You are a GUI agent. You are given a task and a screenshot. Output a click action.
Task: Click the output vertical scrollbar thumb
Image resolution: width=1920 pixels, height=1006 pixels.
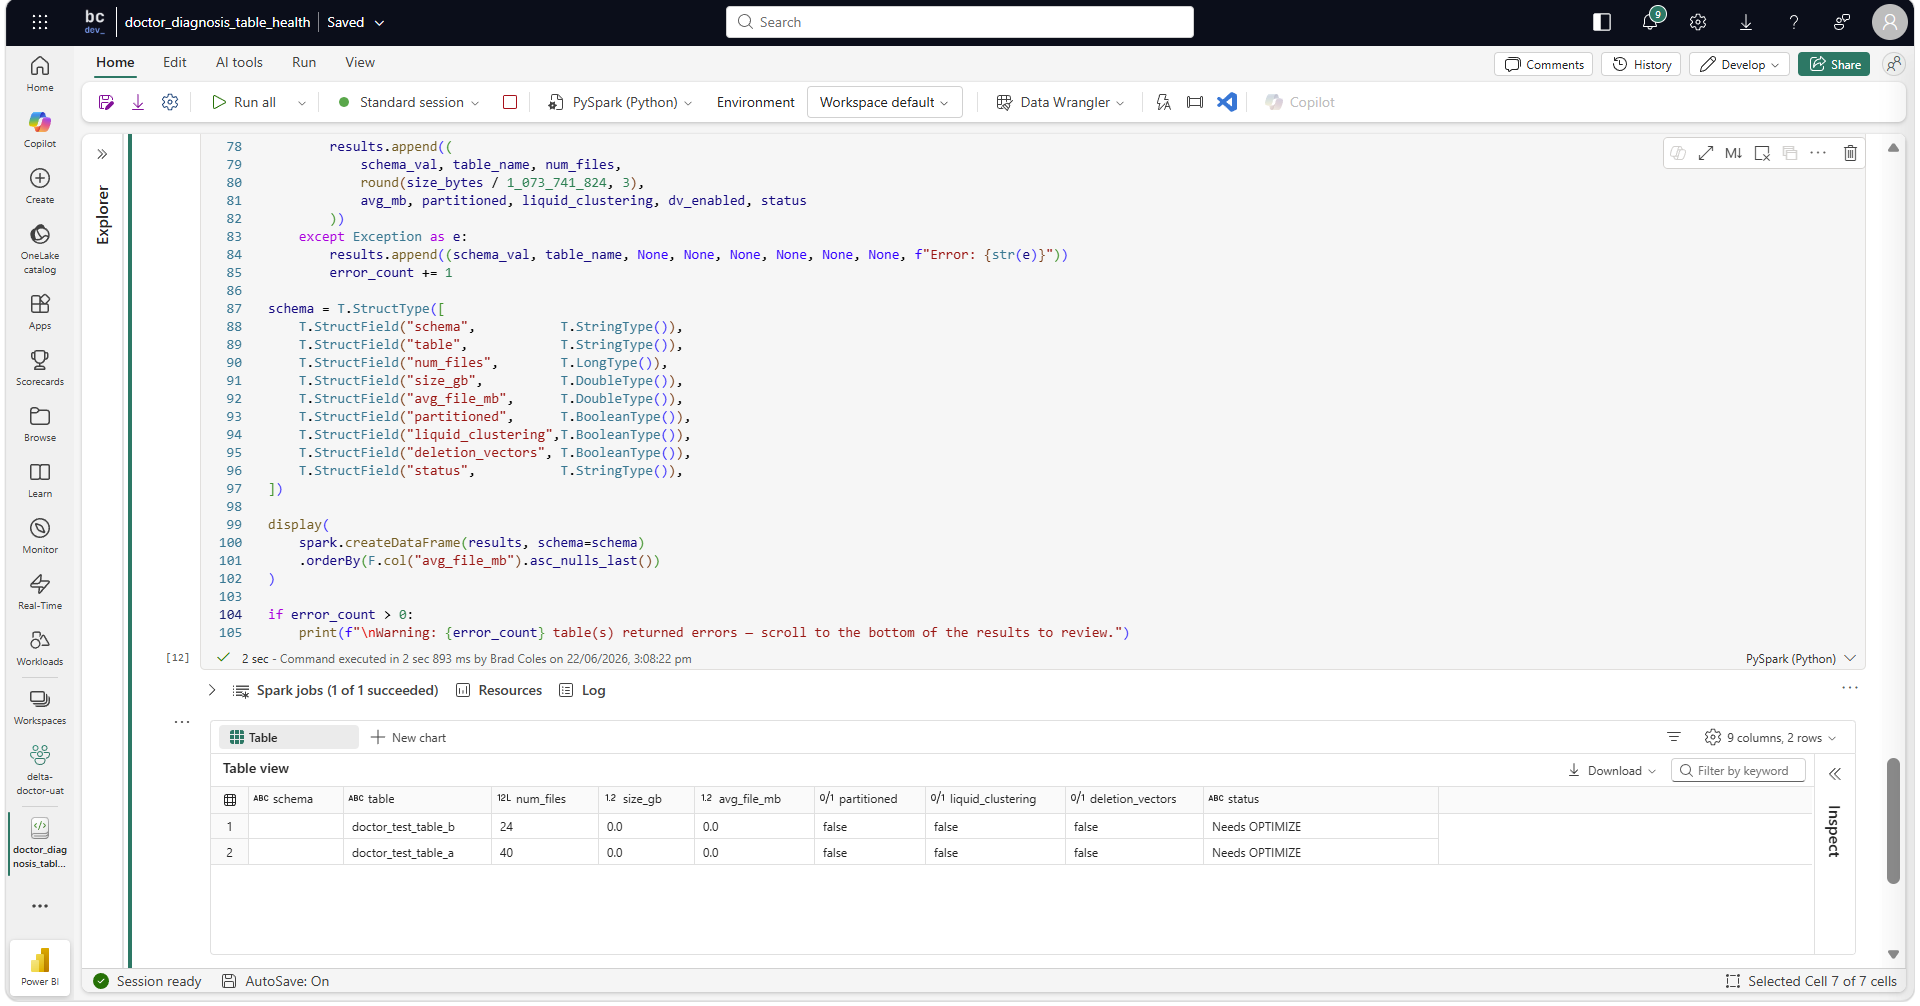pos(1892,820)
